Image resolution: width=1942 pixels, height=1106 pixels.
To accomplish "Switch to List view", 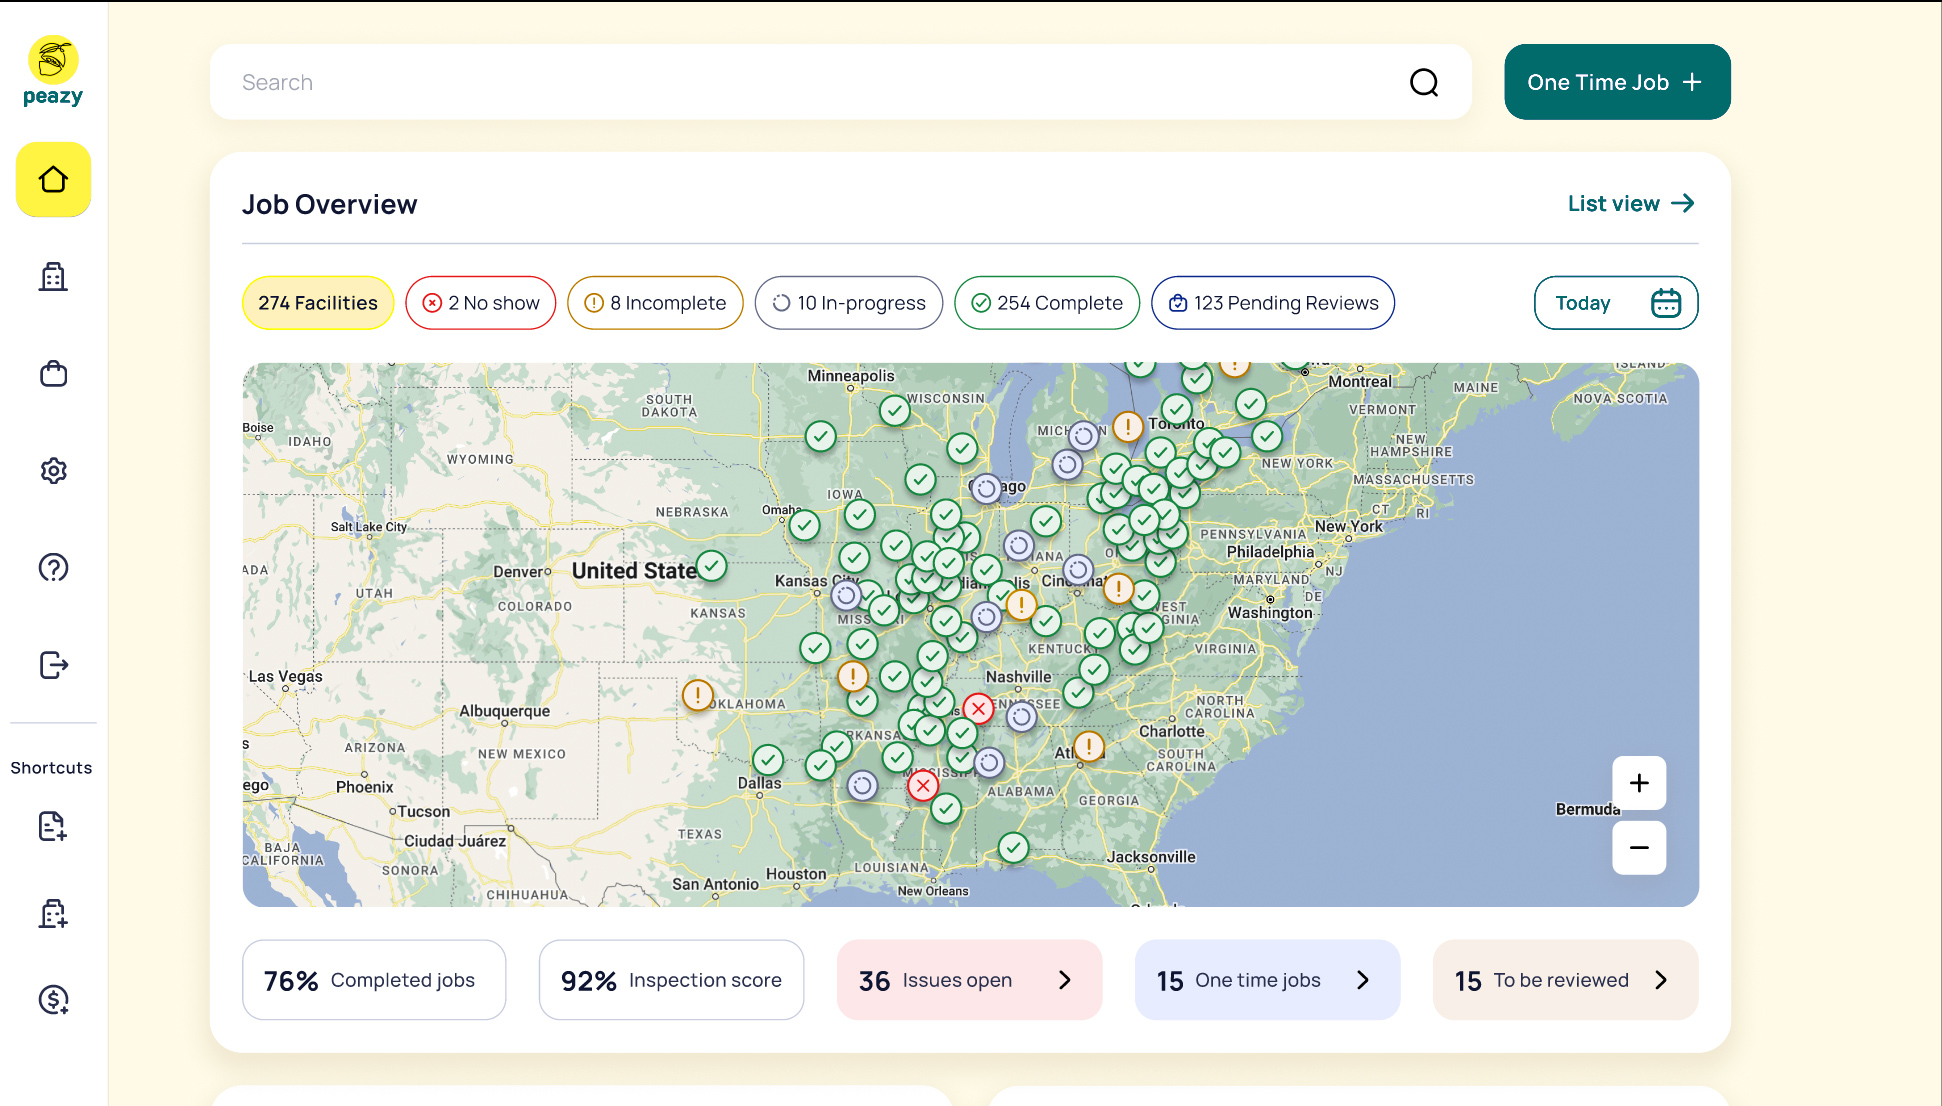I will (1633, 203).
